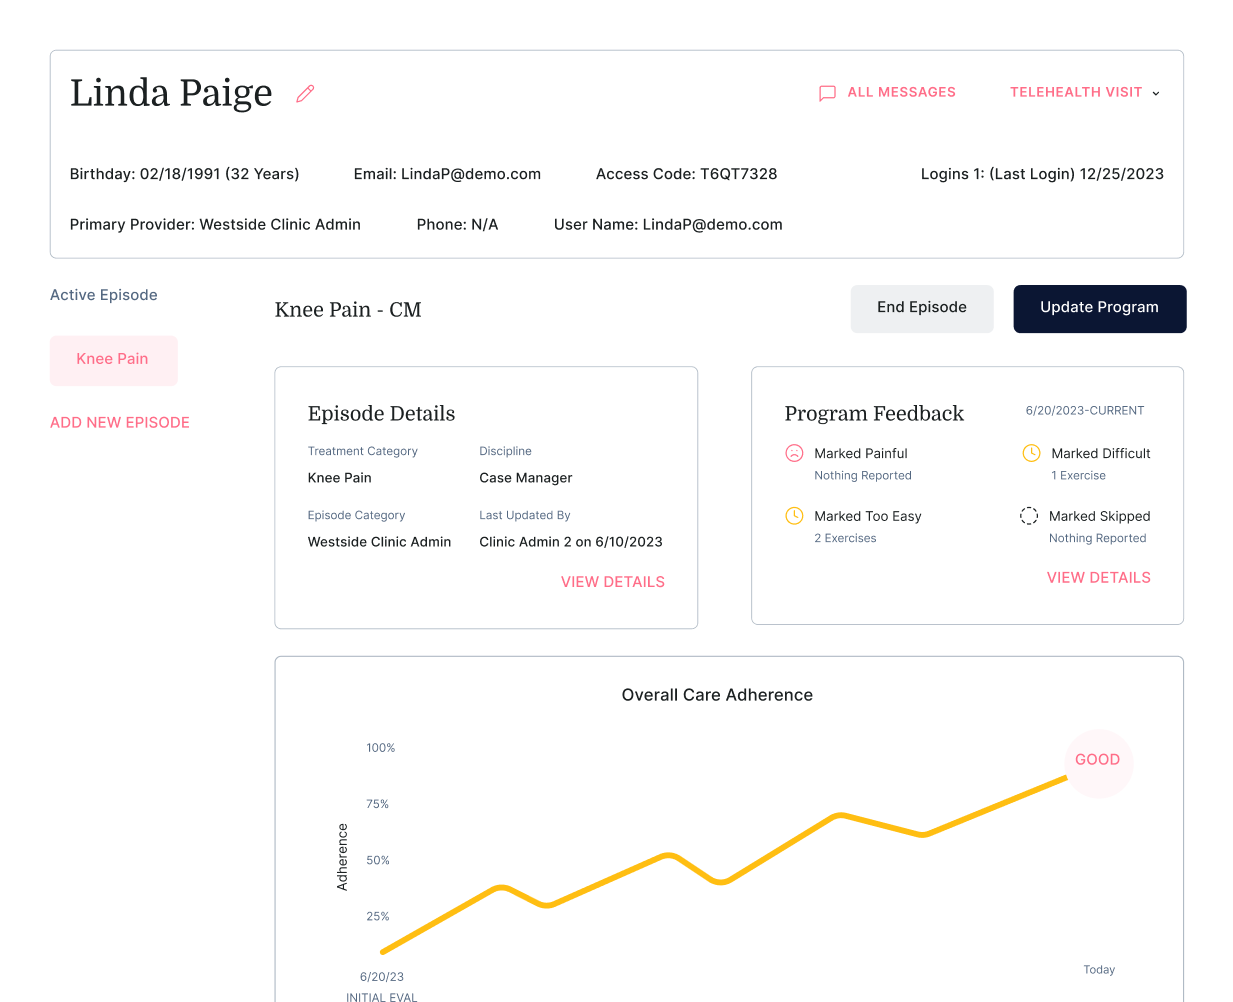The image size is (1233, 1002).
Task: Click the sad face Marked Painful icon
Action: click(x=794, y=453)
